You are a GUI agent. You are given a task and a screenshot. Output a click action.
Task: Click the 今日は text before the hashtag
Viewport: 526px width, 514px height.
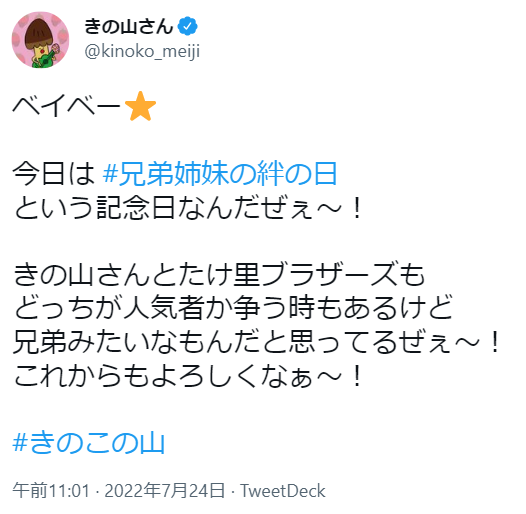coord(54,173)
